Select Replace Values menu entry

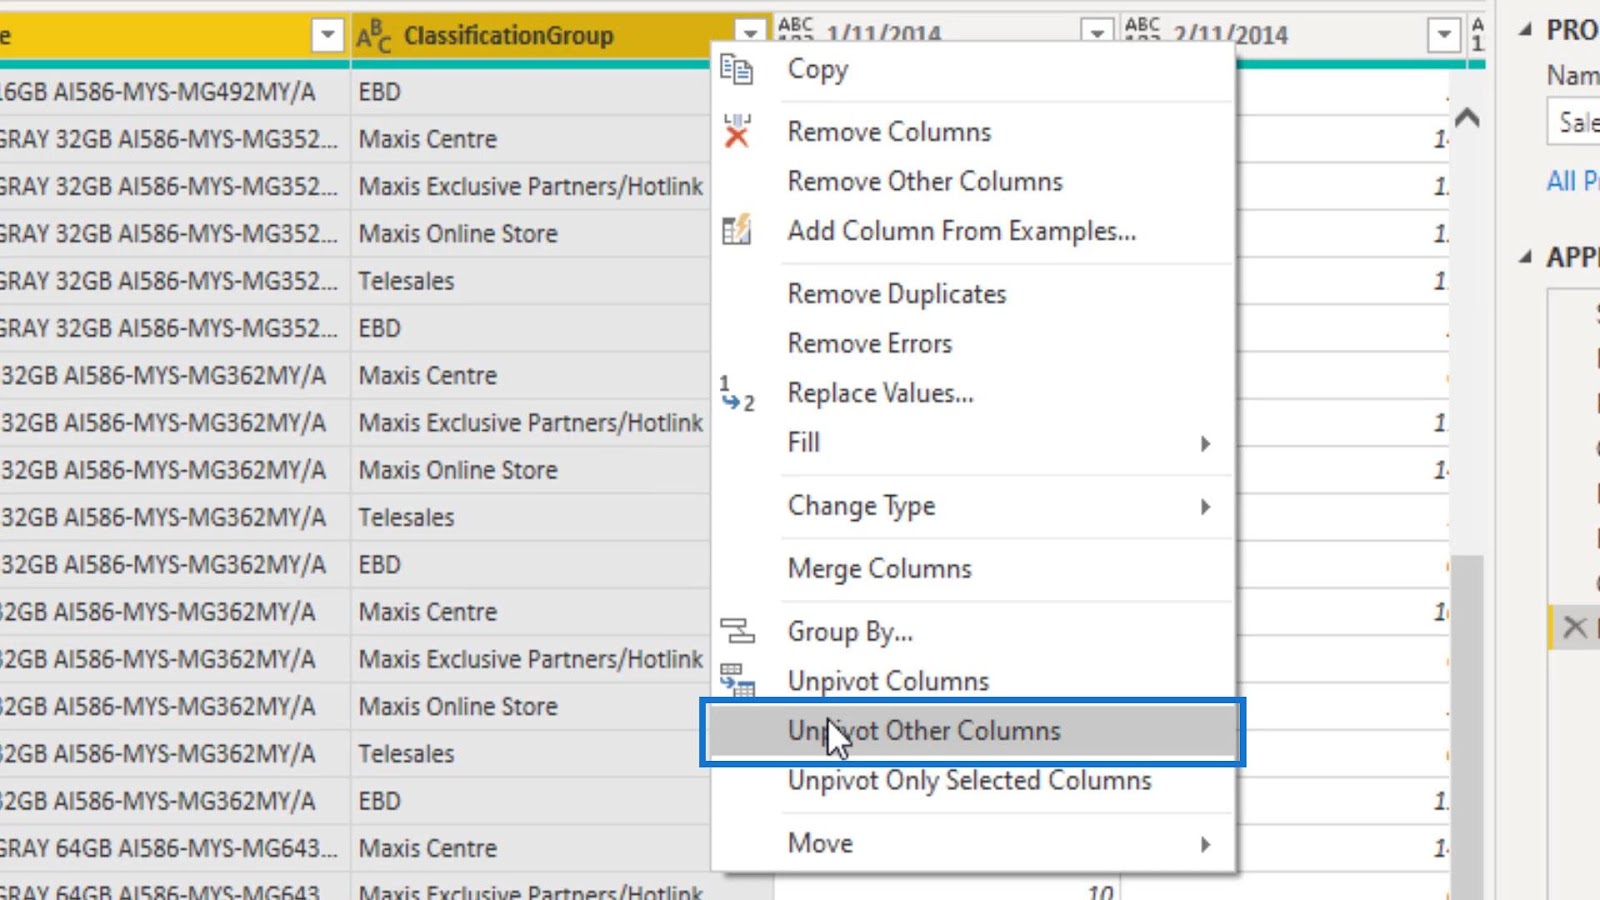point(974,393)
